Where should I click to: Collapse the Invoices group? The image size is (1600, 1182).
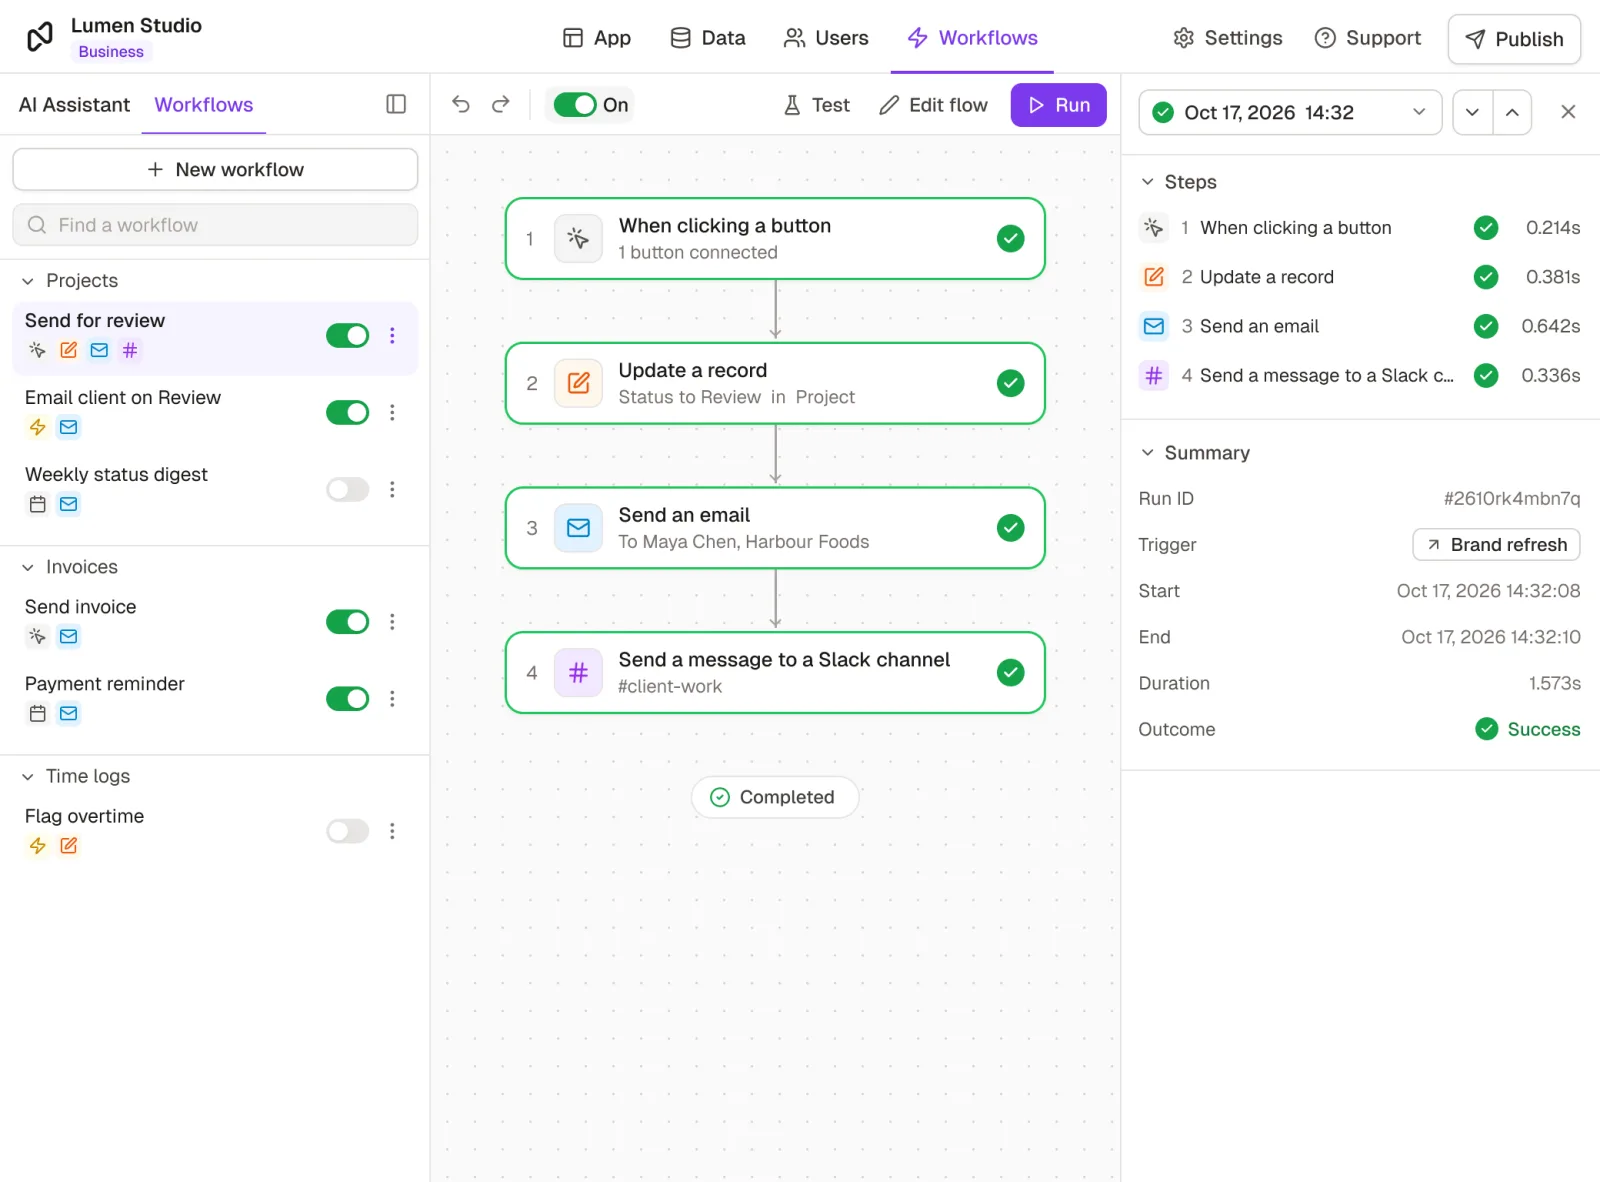pyautogui.click(x=28, y=567)
